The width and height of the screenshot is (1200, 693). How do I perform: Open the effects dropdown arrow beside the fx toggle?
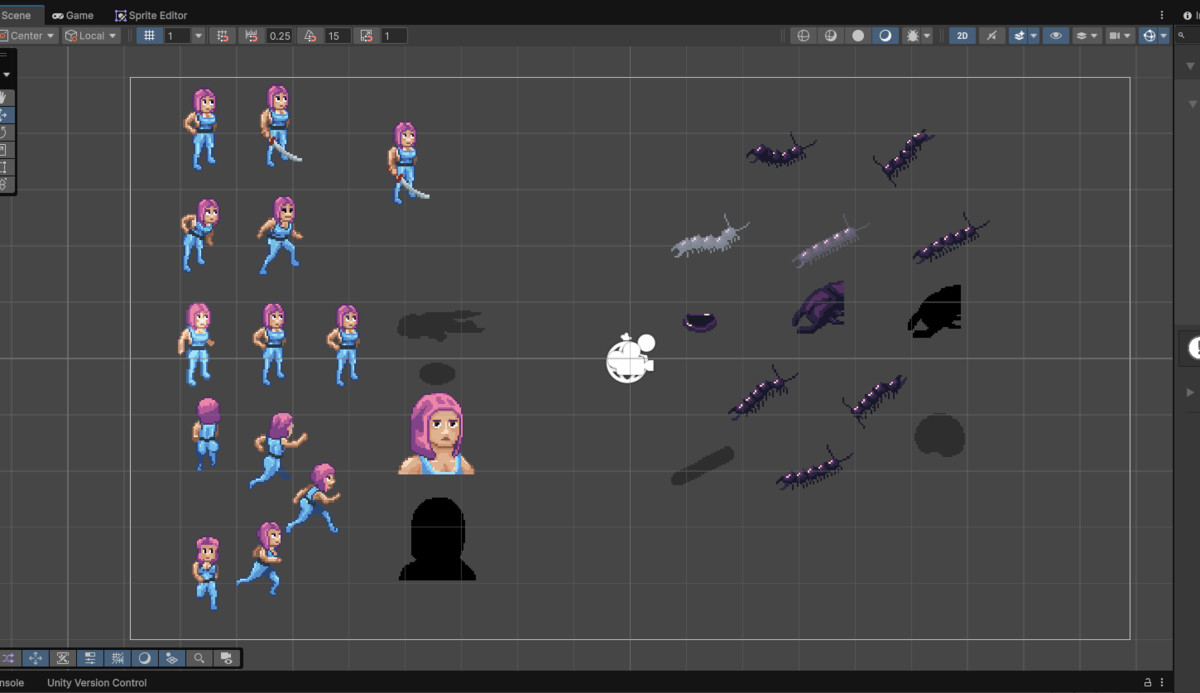(1033, 36)
